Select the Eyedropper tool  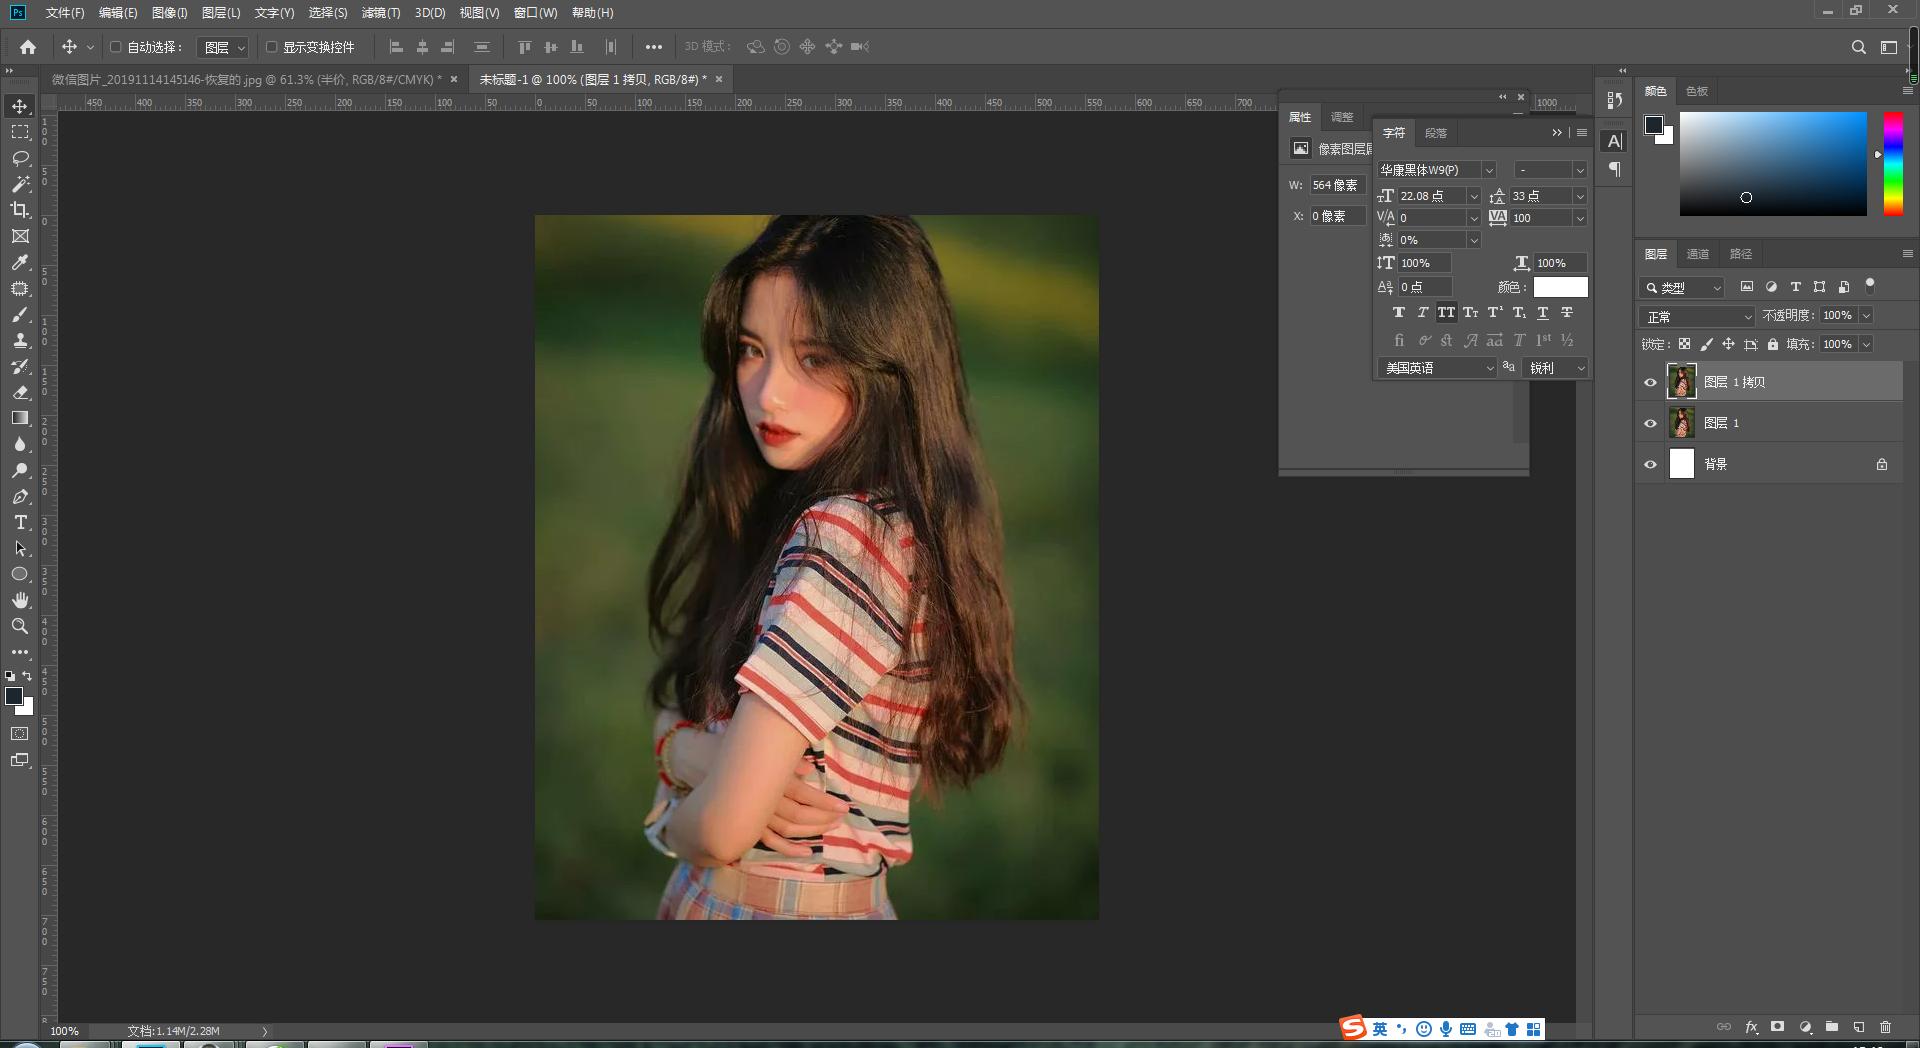click(x=20, y=262)
